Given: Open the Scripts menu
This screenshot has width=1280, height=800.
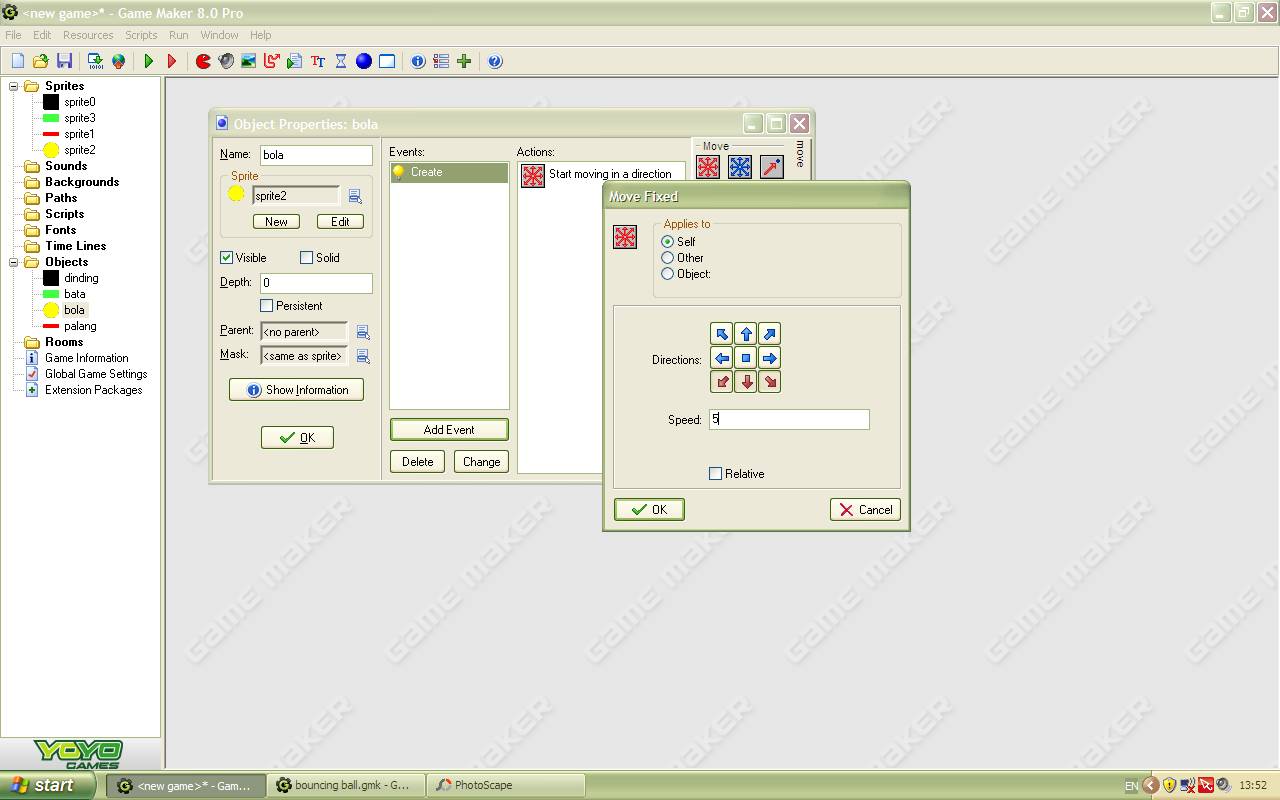Looking at the screenshot, I should pos(141,35).
